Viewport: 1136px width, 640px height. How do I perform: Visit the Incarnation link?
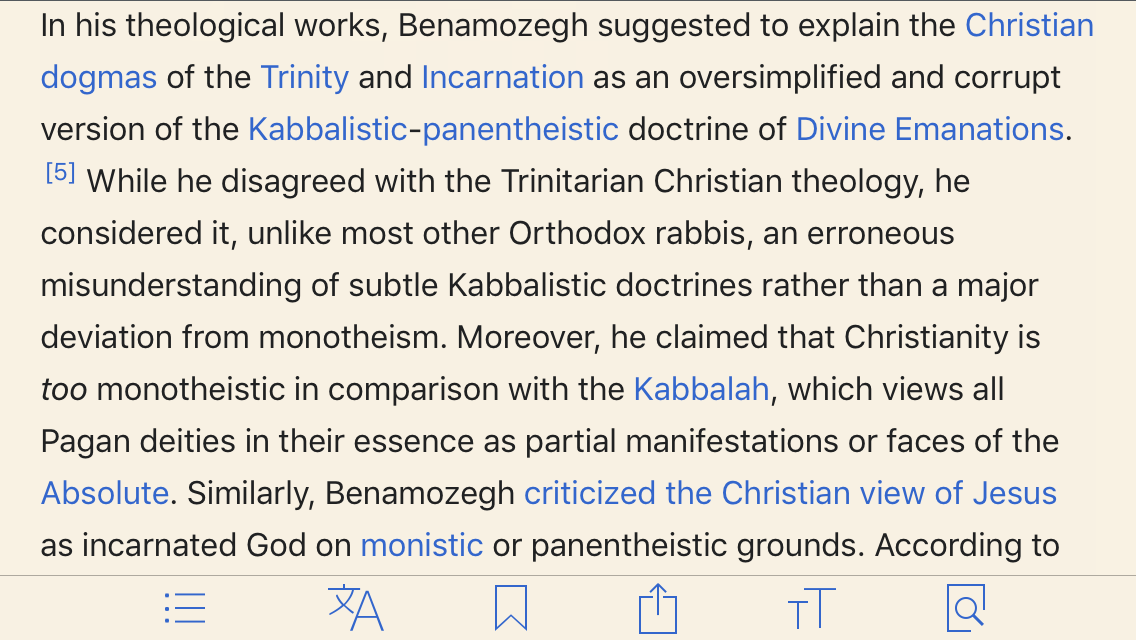[502, 77]
